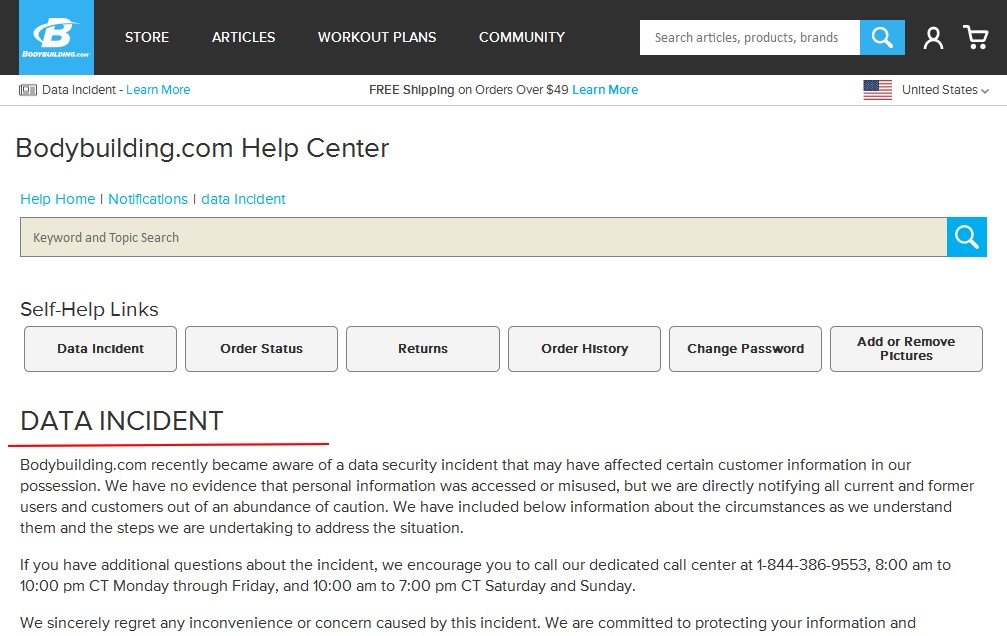Click the header search articles input box
The image size is (1007, 636).
coord(749,38)
